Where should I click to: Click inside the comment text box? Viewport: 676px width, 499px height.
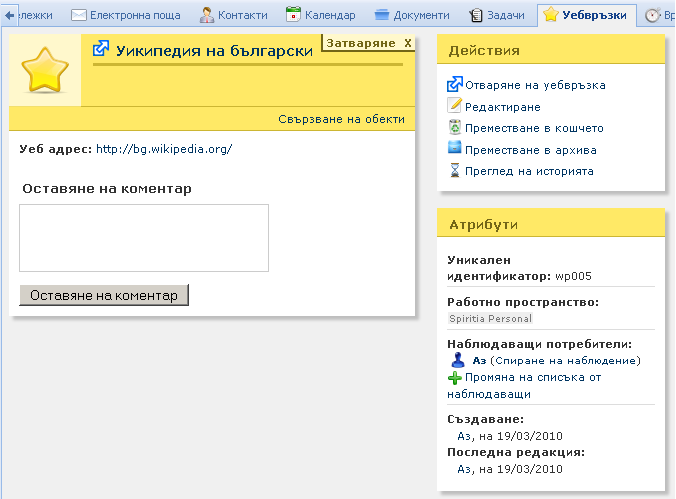144,238
